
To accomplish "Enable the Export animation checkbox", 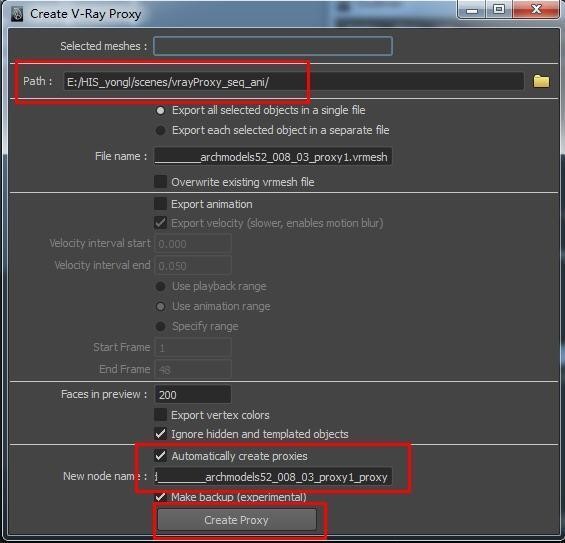I will [x=160, y=204].
